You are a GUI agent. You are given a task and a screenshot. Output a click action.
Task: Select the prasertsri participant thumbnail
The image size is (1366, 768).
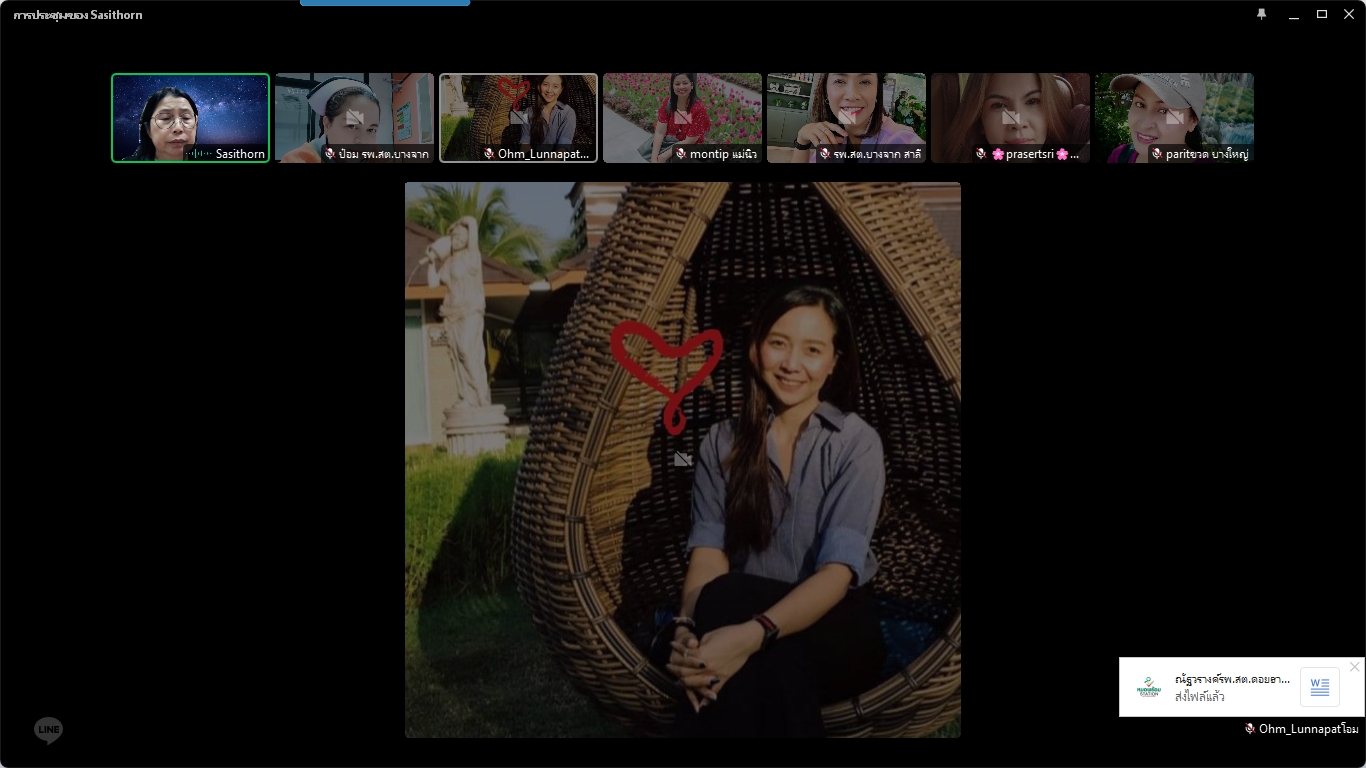pos(1010,100)
